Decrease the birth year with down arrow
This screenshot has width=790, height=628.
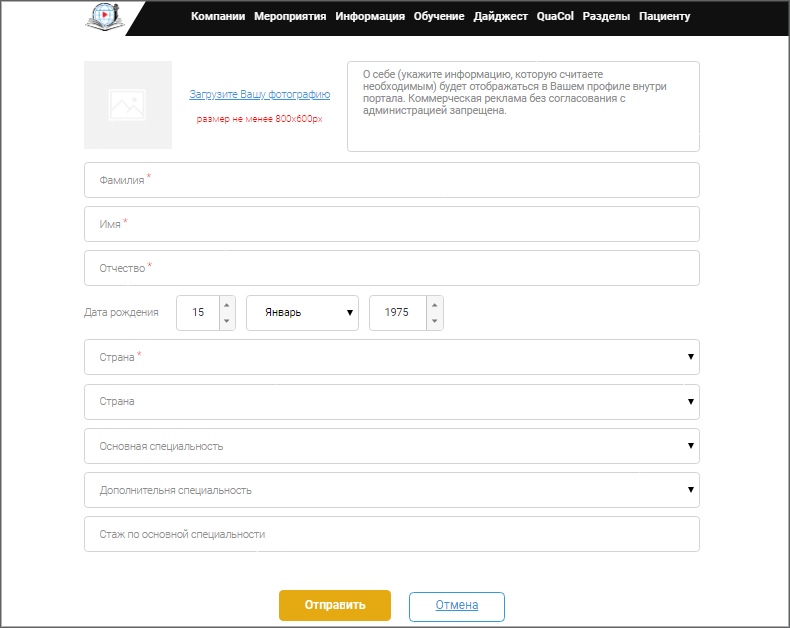pos(434,321)
